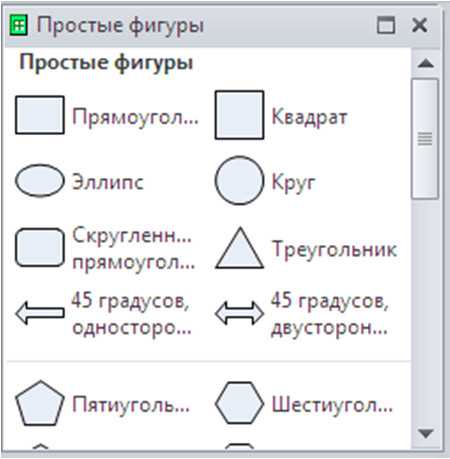Maximize the Простые фигуры stencil window
The width and height of the screenshot is (450, 459).
(386, 25)
